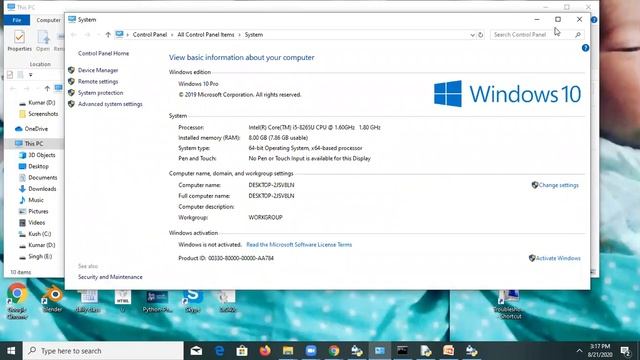Click the Remote settings shield icon
This screenshot has height=360, width=640.
[71, 82]
